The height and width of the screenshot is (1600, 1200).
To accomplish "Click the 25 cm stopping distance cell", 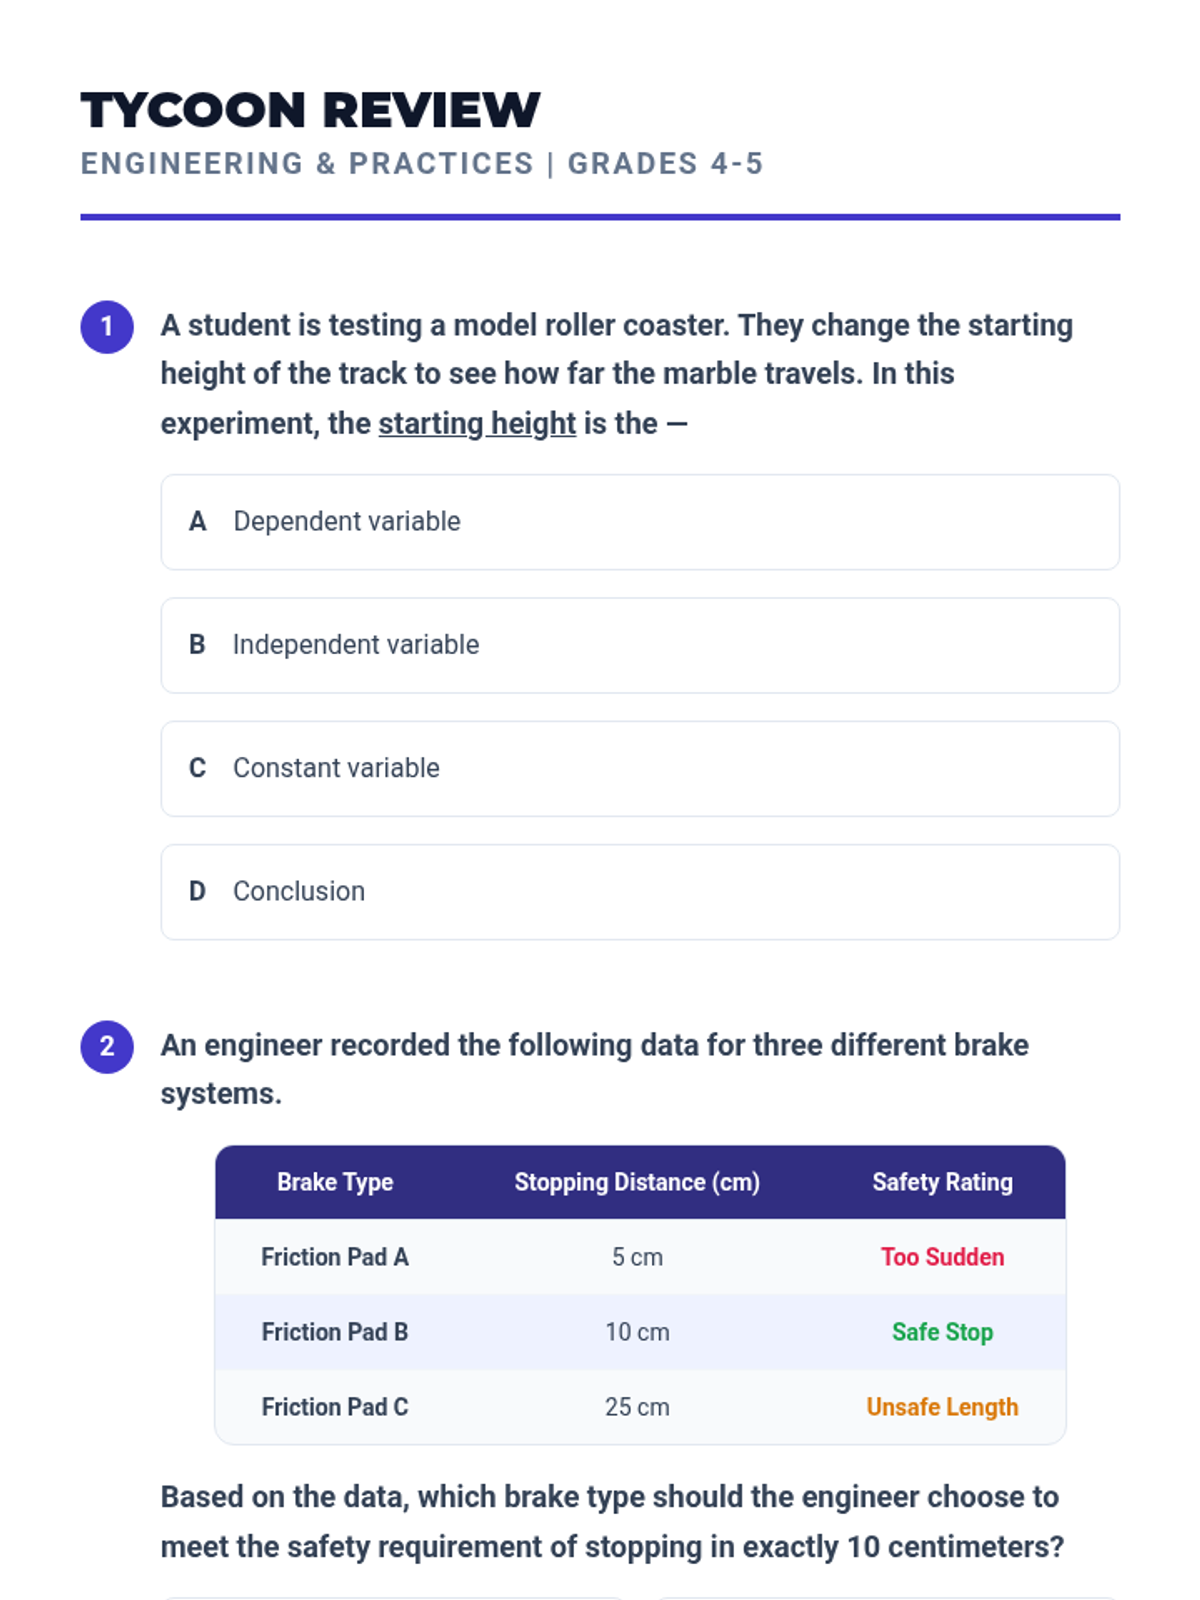I will click(x=637, y=1407).
